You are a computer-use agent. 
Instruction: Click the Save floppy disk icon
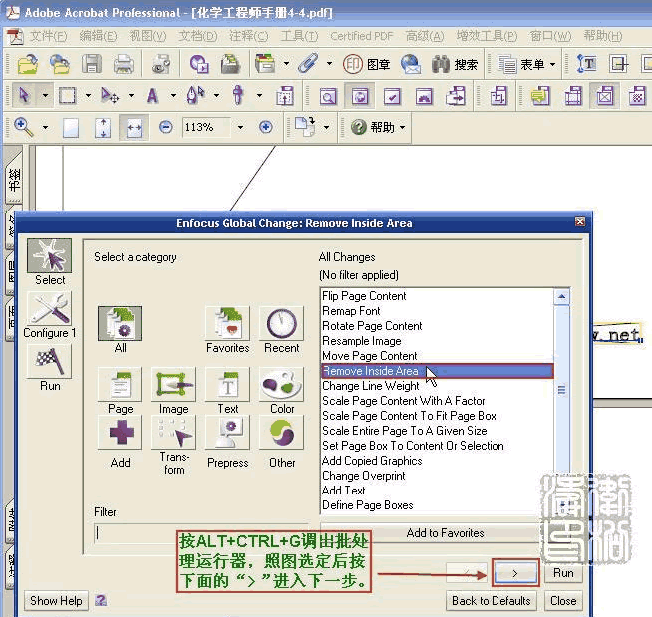click(x=91, y=64)
